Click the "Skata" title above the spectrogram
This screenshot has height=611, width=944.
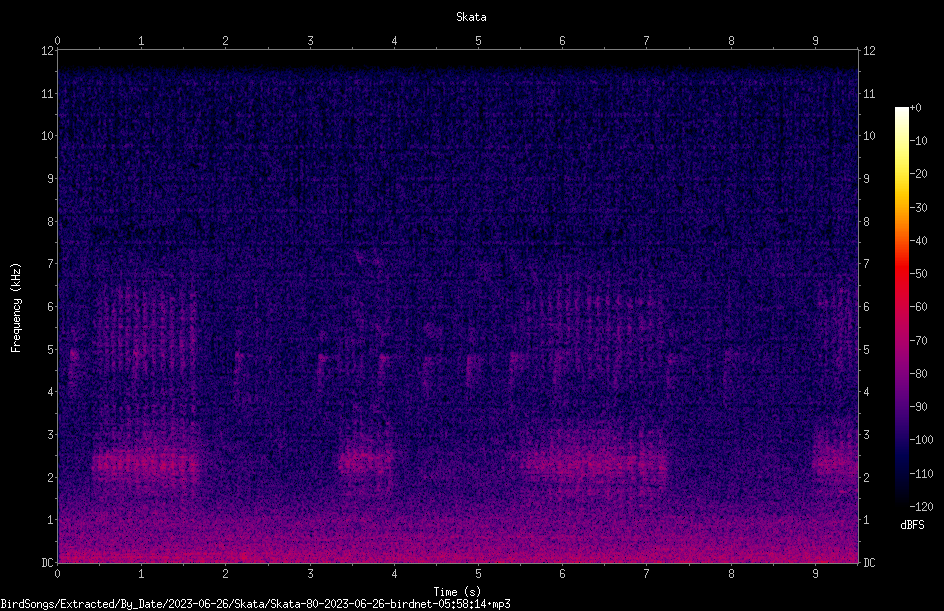[x=471, y=17]
